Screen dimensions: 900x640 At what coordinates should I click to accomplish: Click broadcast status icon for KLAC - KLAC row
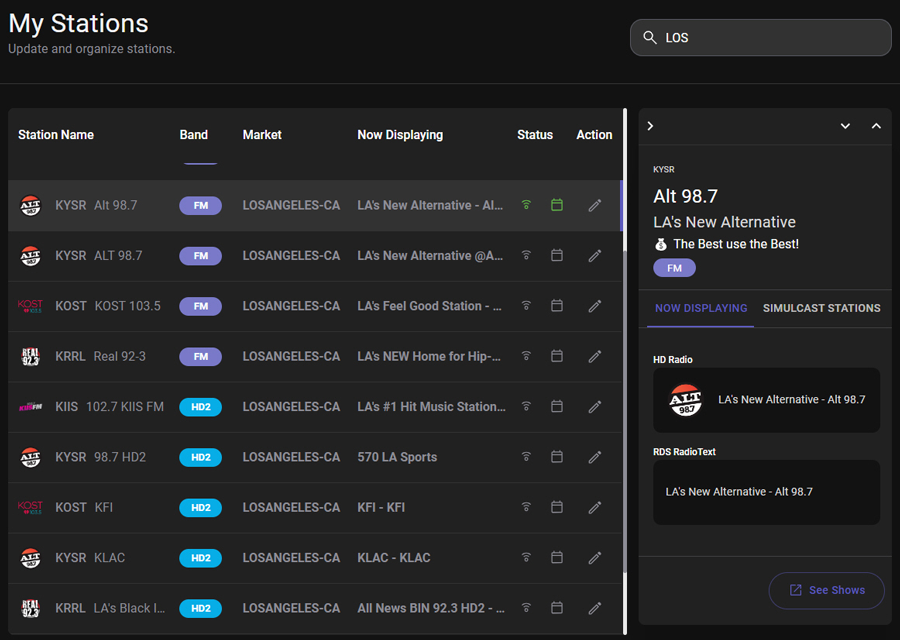coord(526,557)
